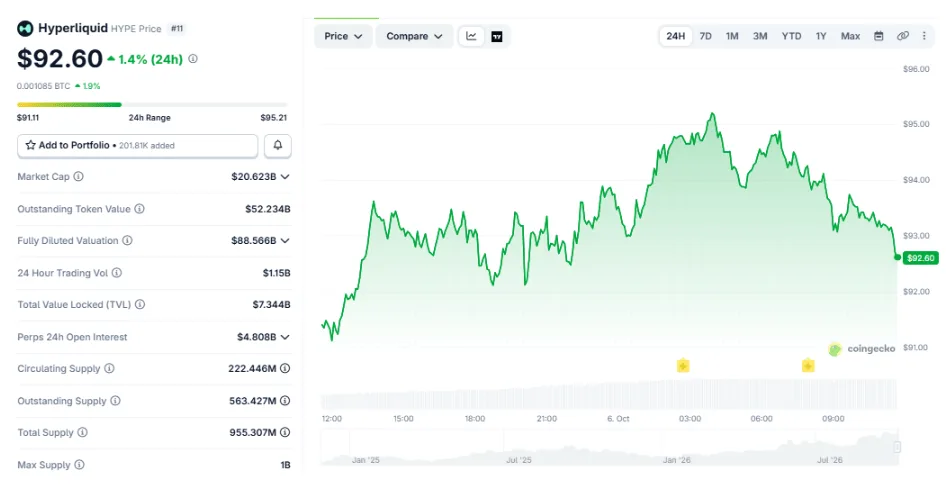Click the Total Value Locked info icon

(140, 304)
